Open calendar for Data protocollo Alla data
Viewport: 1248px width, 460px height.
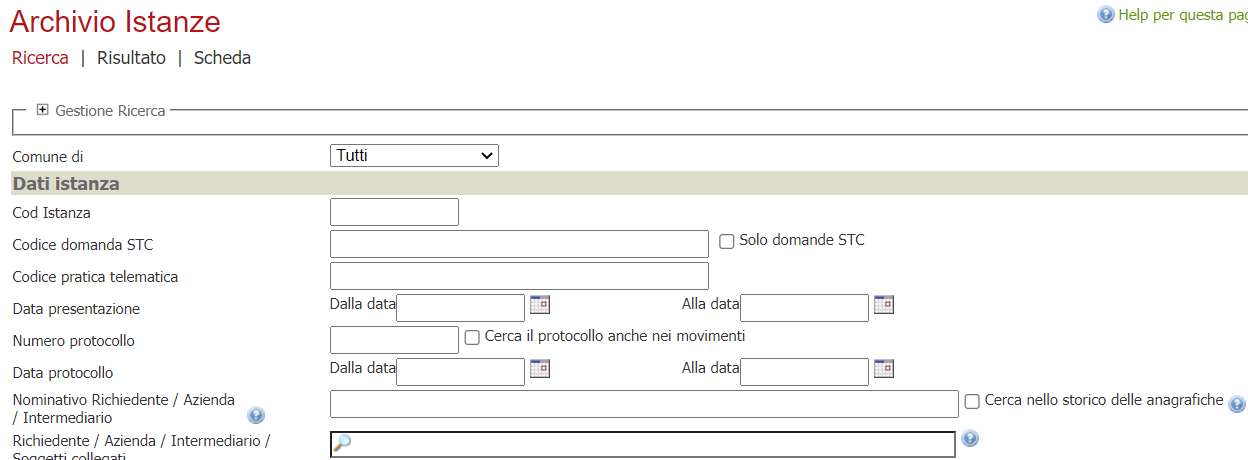tap(884, 369)
